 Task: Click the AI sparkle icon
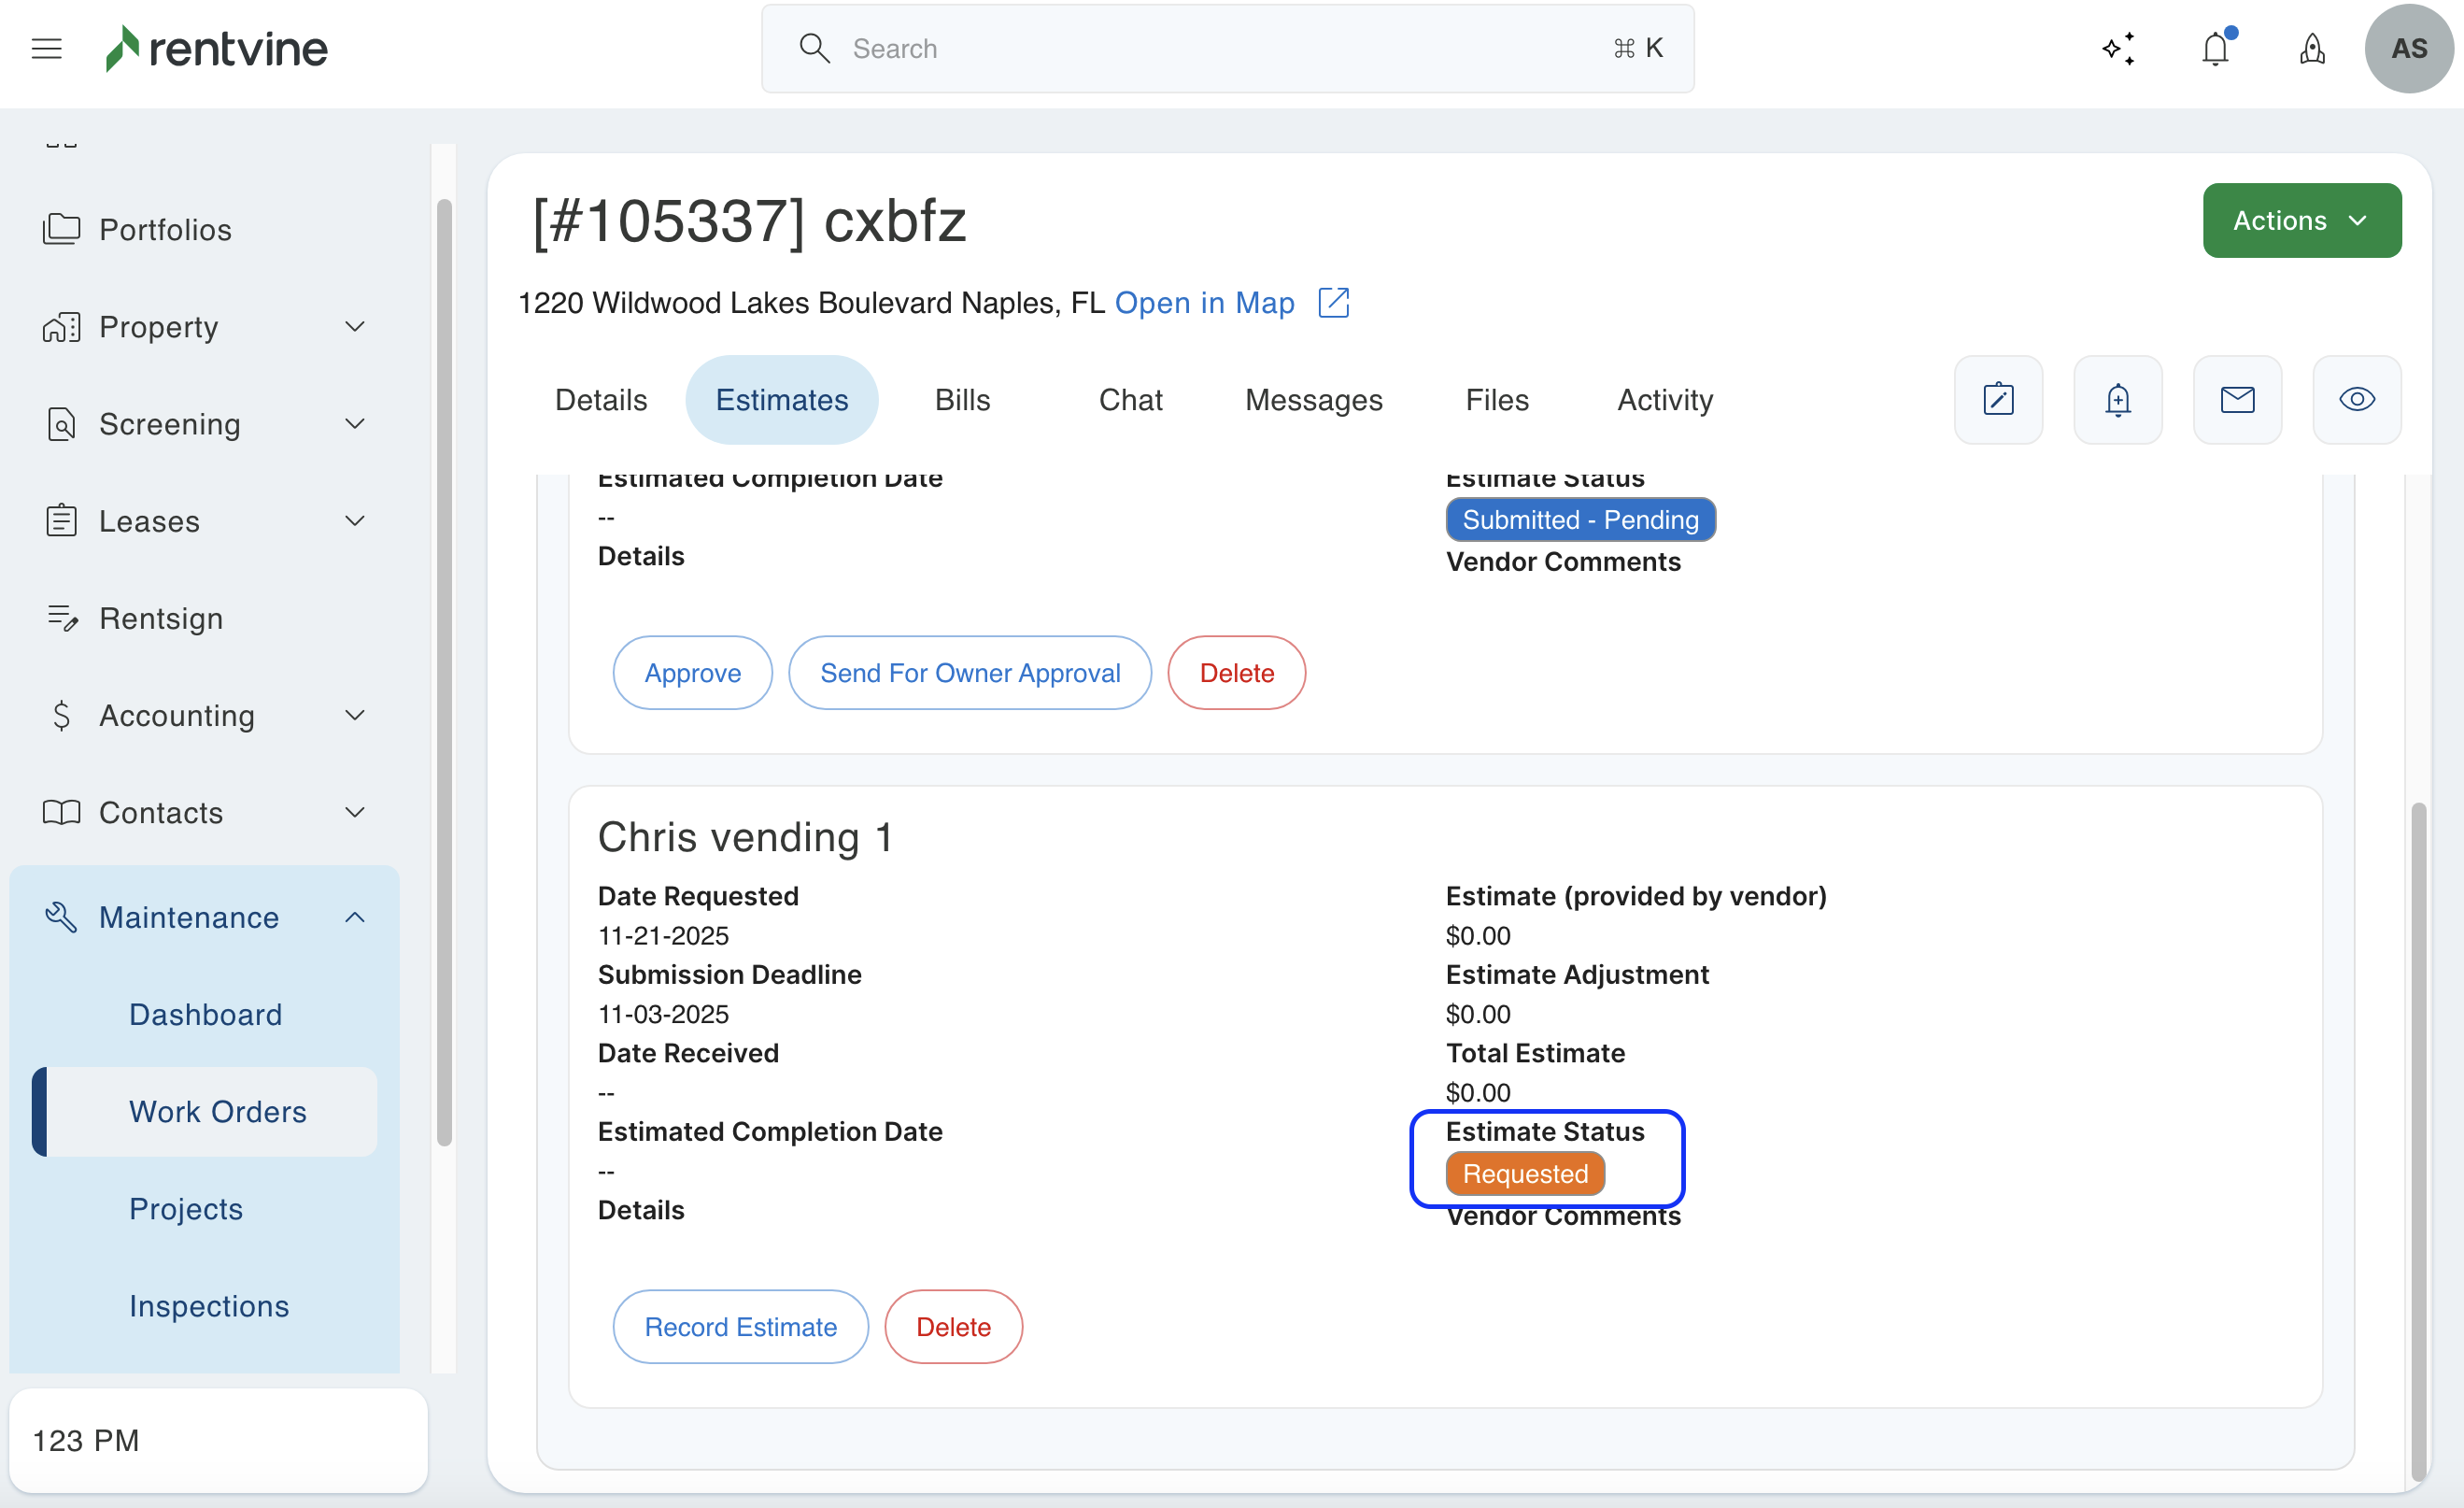click(x=2118, y=48)
